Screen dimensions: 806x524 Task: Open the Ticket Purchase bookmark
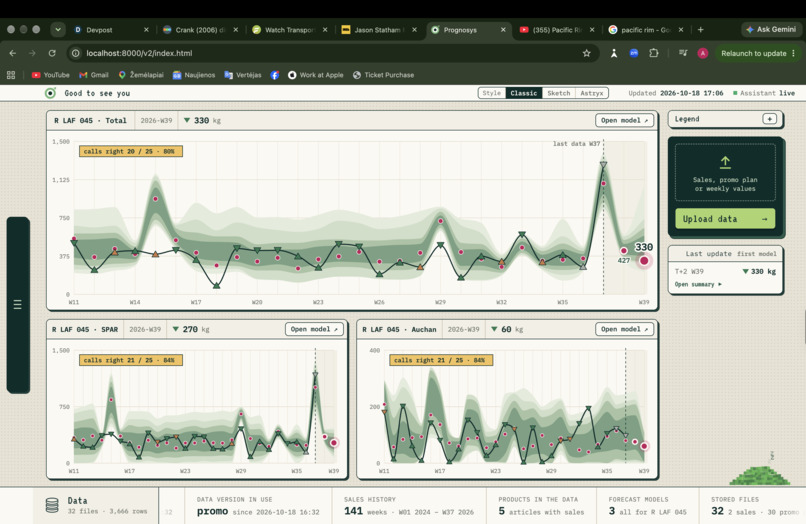(383, 75)
